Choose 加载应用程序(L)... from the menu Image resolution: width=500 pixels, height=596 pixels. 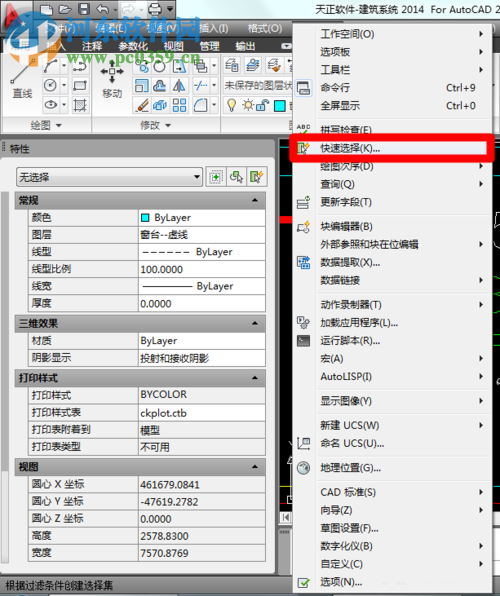pos(391,323)
